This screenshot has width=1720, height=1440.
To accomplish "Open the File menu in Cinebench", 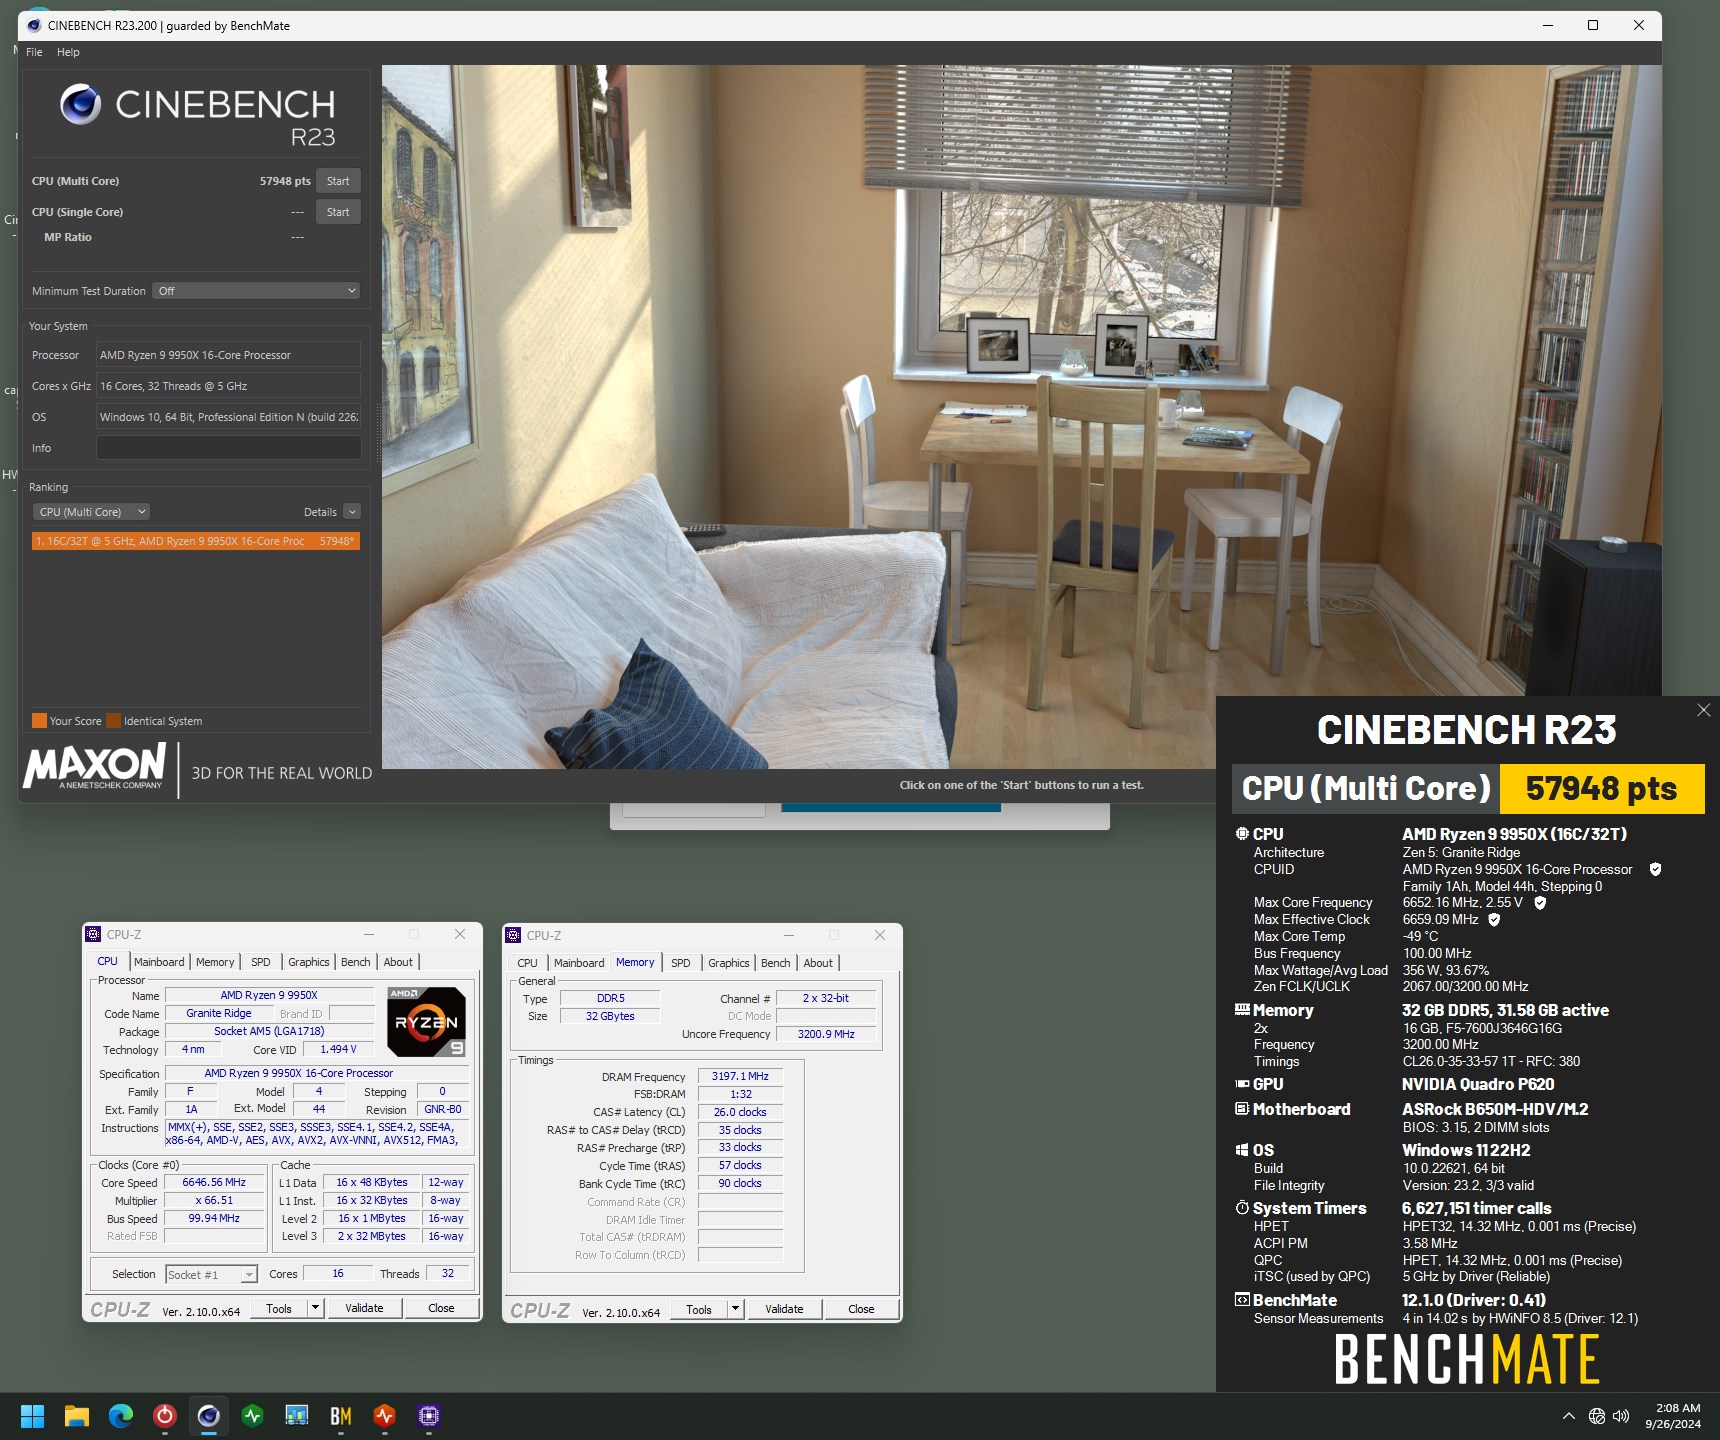I will click(x=34, y=52).
